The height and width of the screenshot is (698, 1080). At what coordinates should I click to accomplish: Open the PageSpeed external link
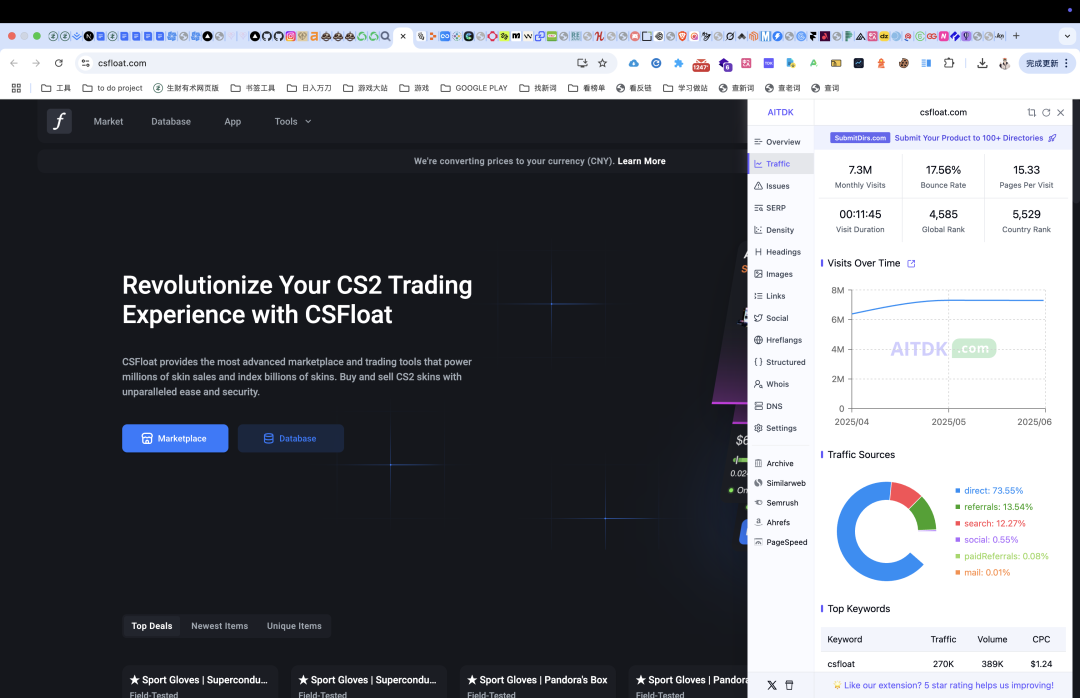[x=780, y=542]
